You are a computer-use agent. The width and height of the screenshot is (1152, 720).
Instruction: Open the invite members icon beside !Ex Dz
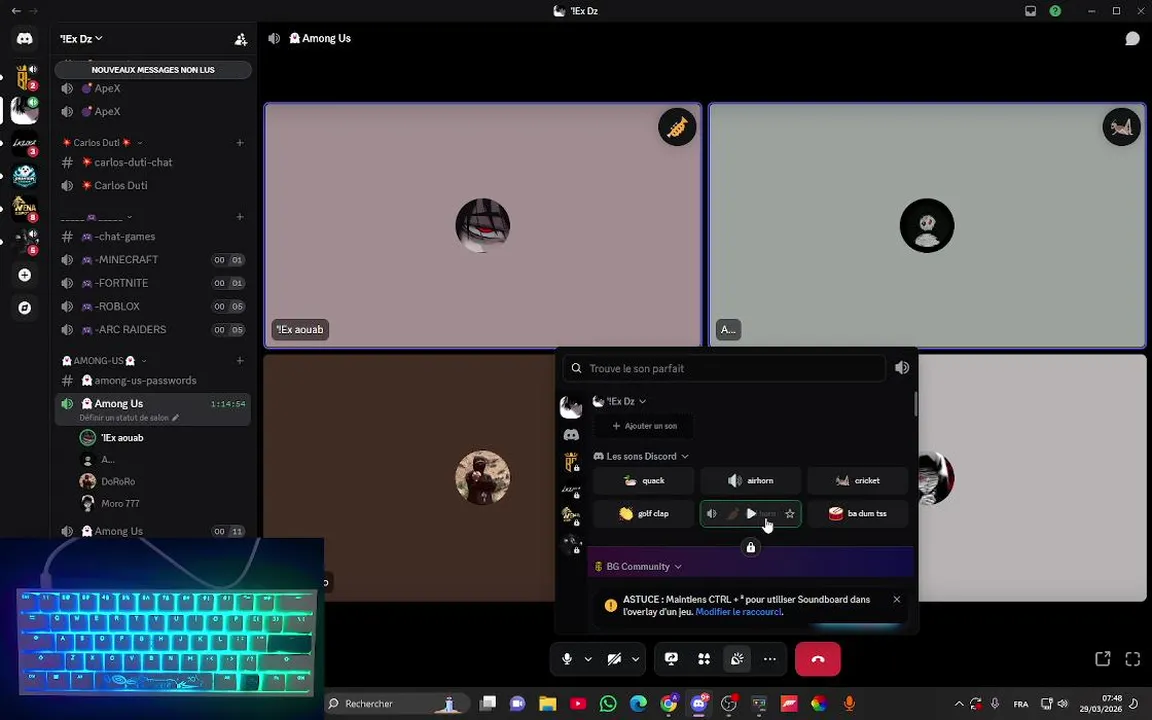coord(240,39)
